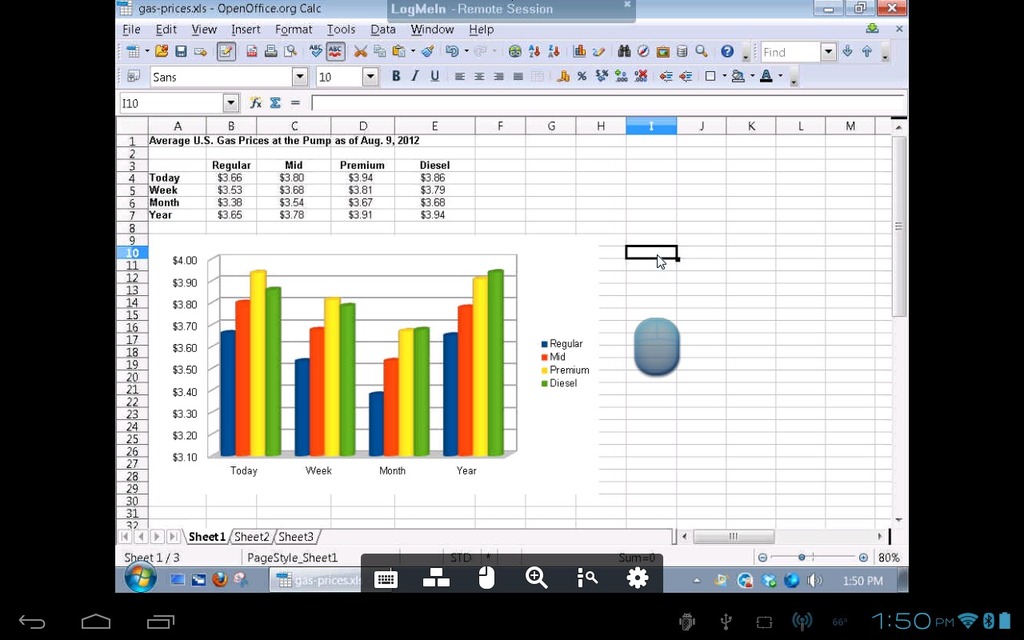Align cell contents left
This screenshot has width=1024, height=640.
pos(460,76)
